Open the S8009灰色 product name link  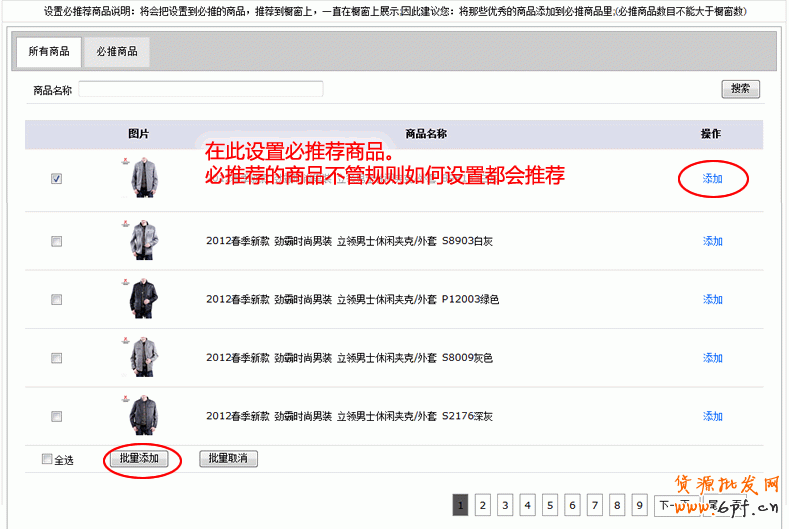pyautogui.click(x=349, y=358)
